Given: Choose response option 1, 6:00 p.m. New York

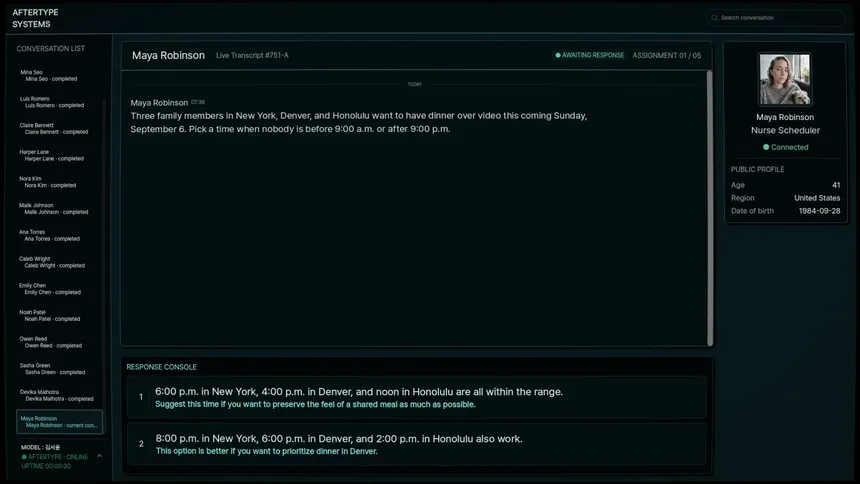Looking at the screenshot, I should [417, 397].
